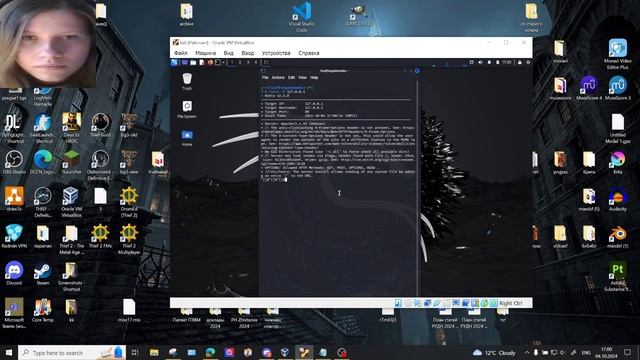Open OBS Studio desktop shortcut
640x360 pixels.
(x=14, y=162)
